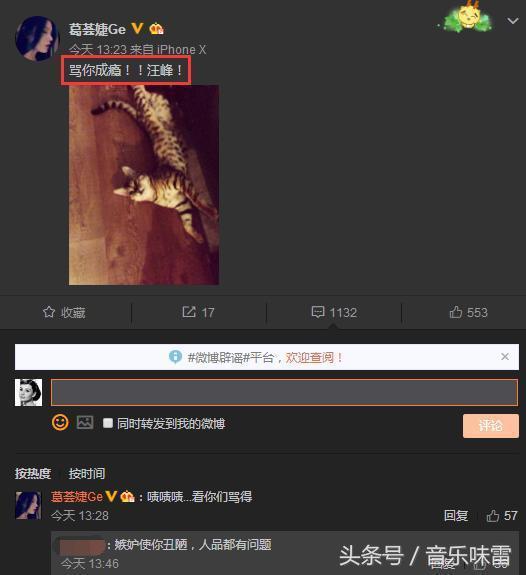This screenshot has width=526, height=575.
Task: Click 回复 to reply to top comment
Action: 456,516
